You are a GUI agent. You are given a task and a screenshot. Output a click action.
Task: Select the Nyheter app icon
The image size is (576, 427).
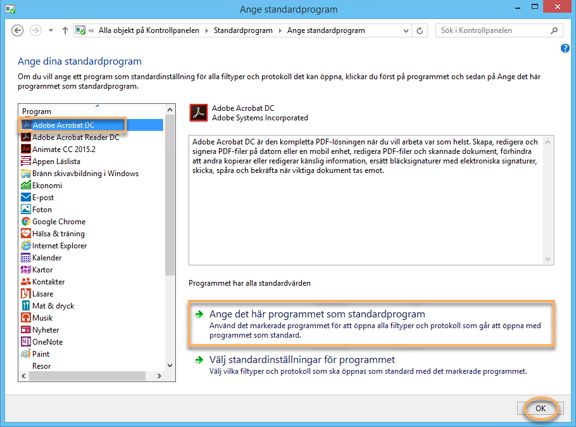pyautogui.click(x=26, y=330)
